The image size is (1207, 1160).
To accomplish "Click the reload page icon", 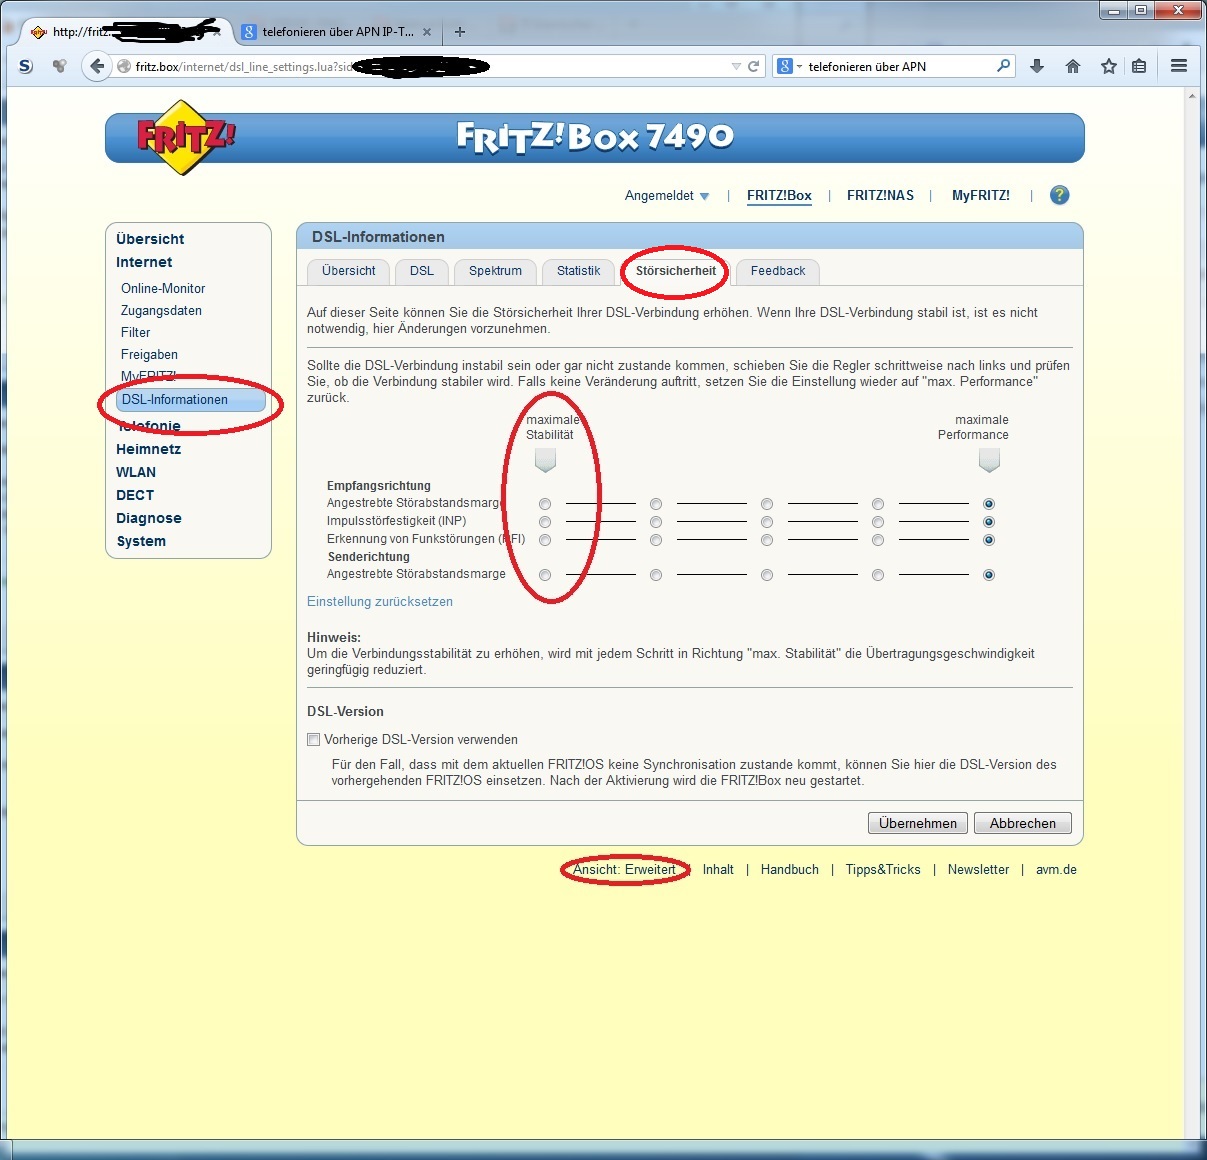I will tap(754, 66).
